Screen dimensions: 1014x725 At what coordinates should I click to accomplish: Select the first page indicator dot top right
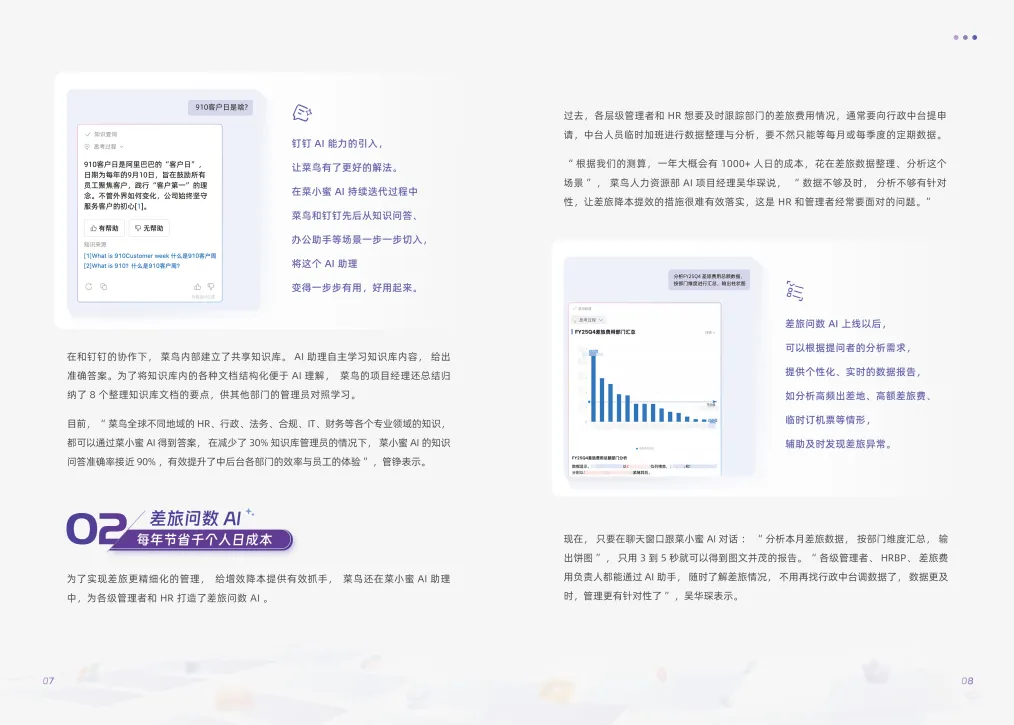956,37
